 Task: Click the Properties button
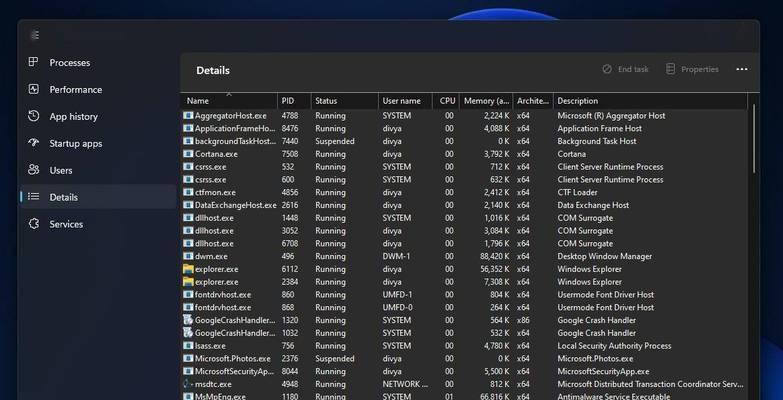692,69
